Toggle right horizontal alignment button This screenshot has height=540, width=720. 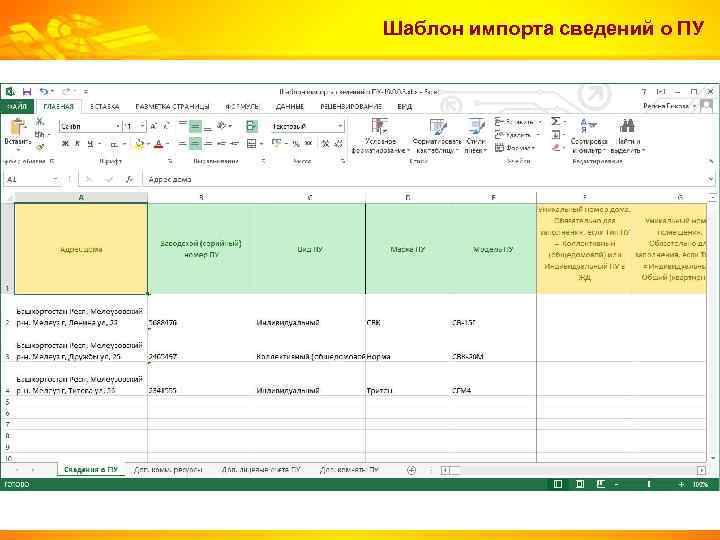[208, 144]
